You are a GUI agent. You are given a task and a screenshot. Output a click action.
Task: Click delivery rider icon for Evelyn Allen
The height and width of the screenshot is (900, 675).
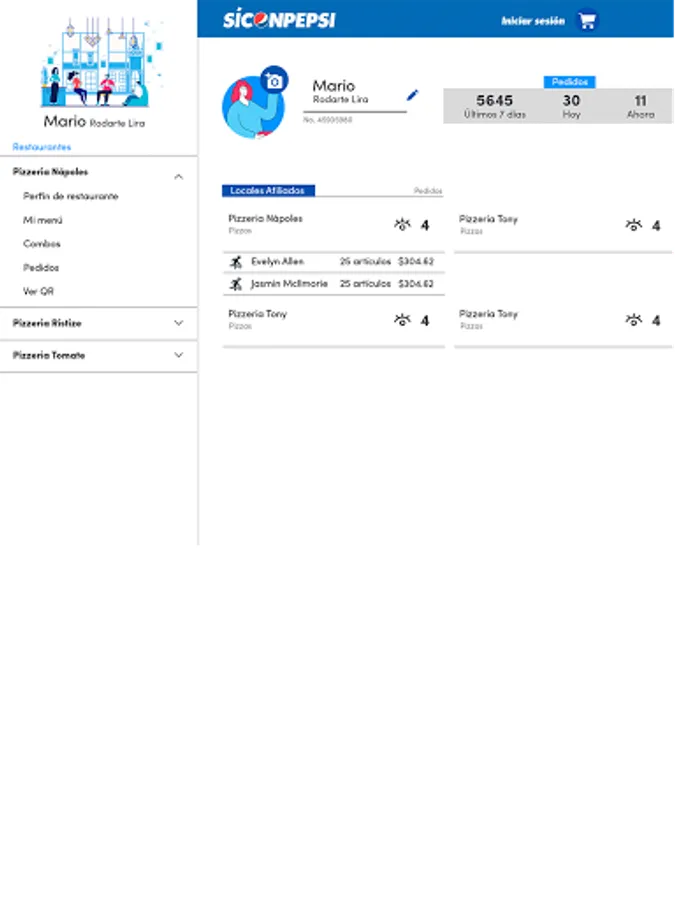(236, 262)
